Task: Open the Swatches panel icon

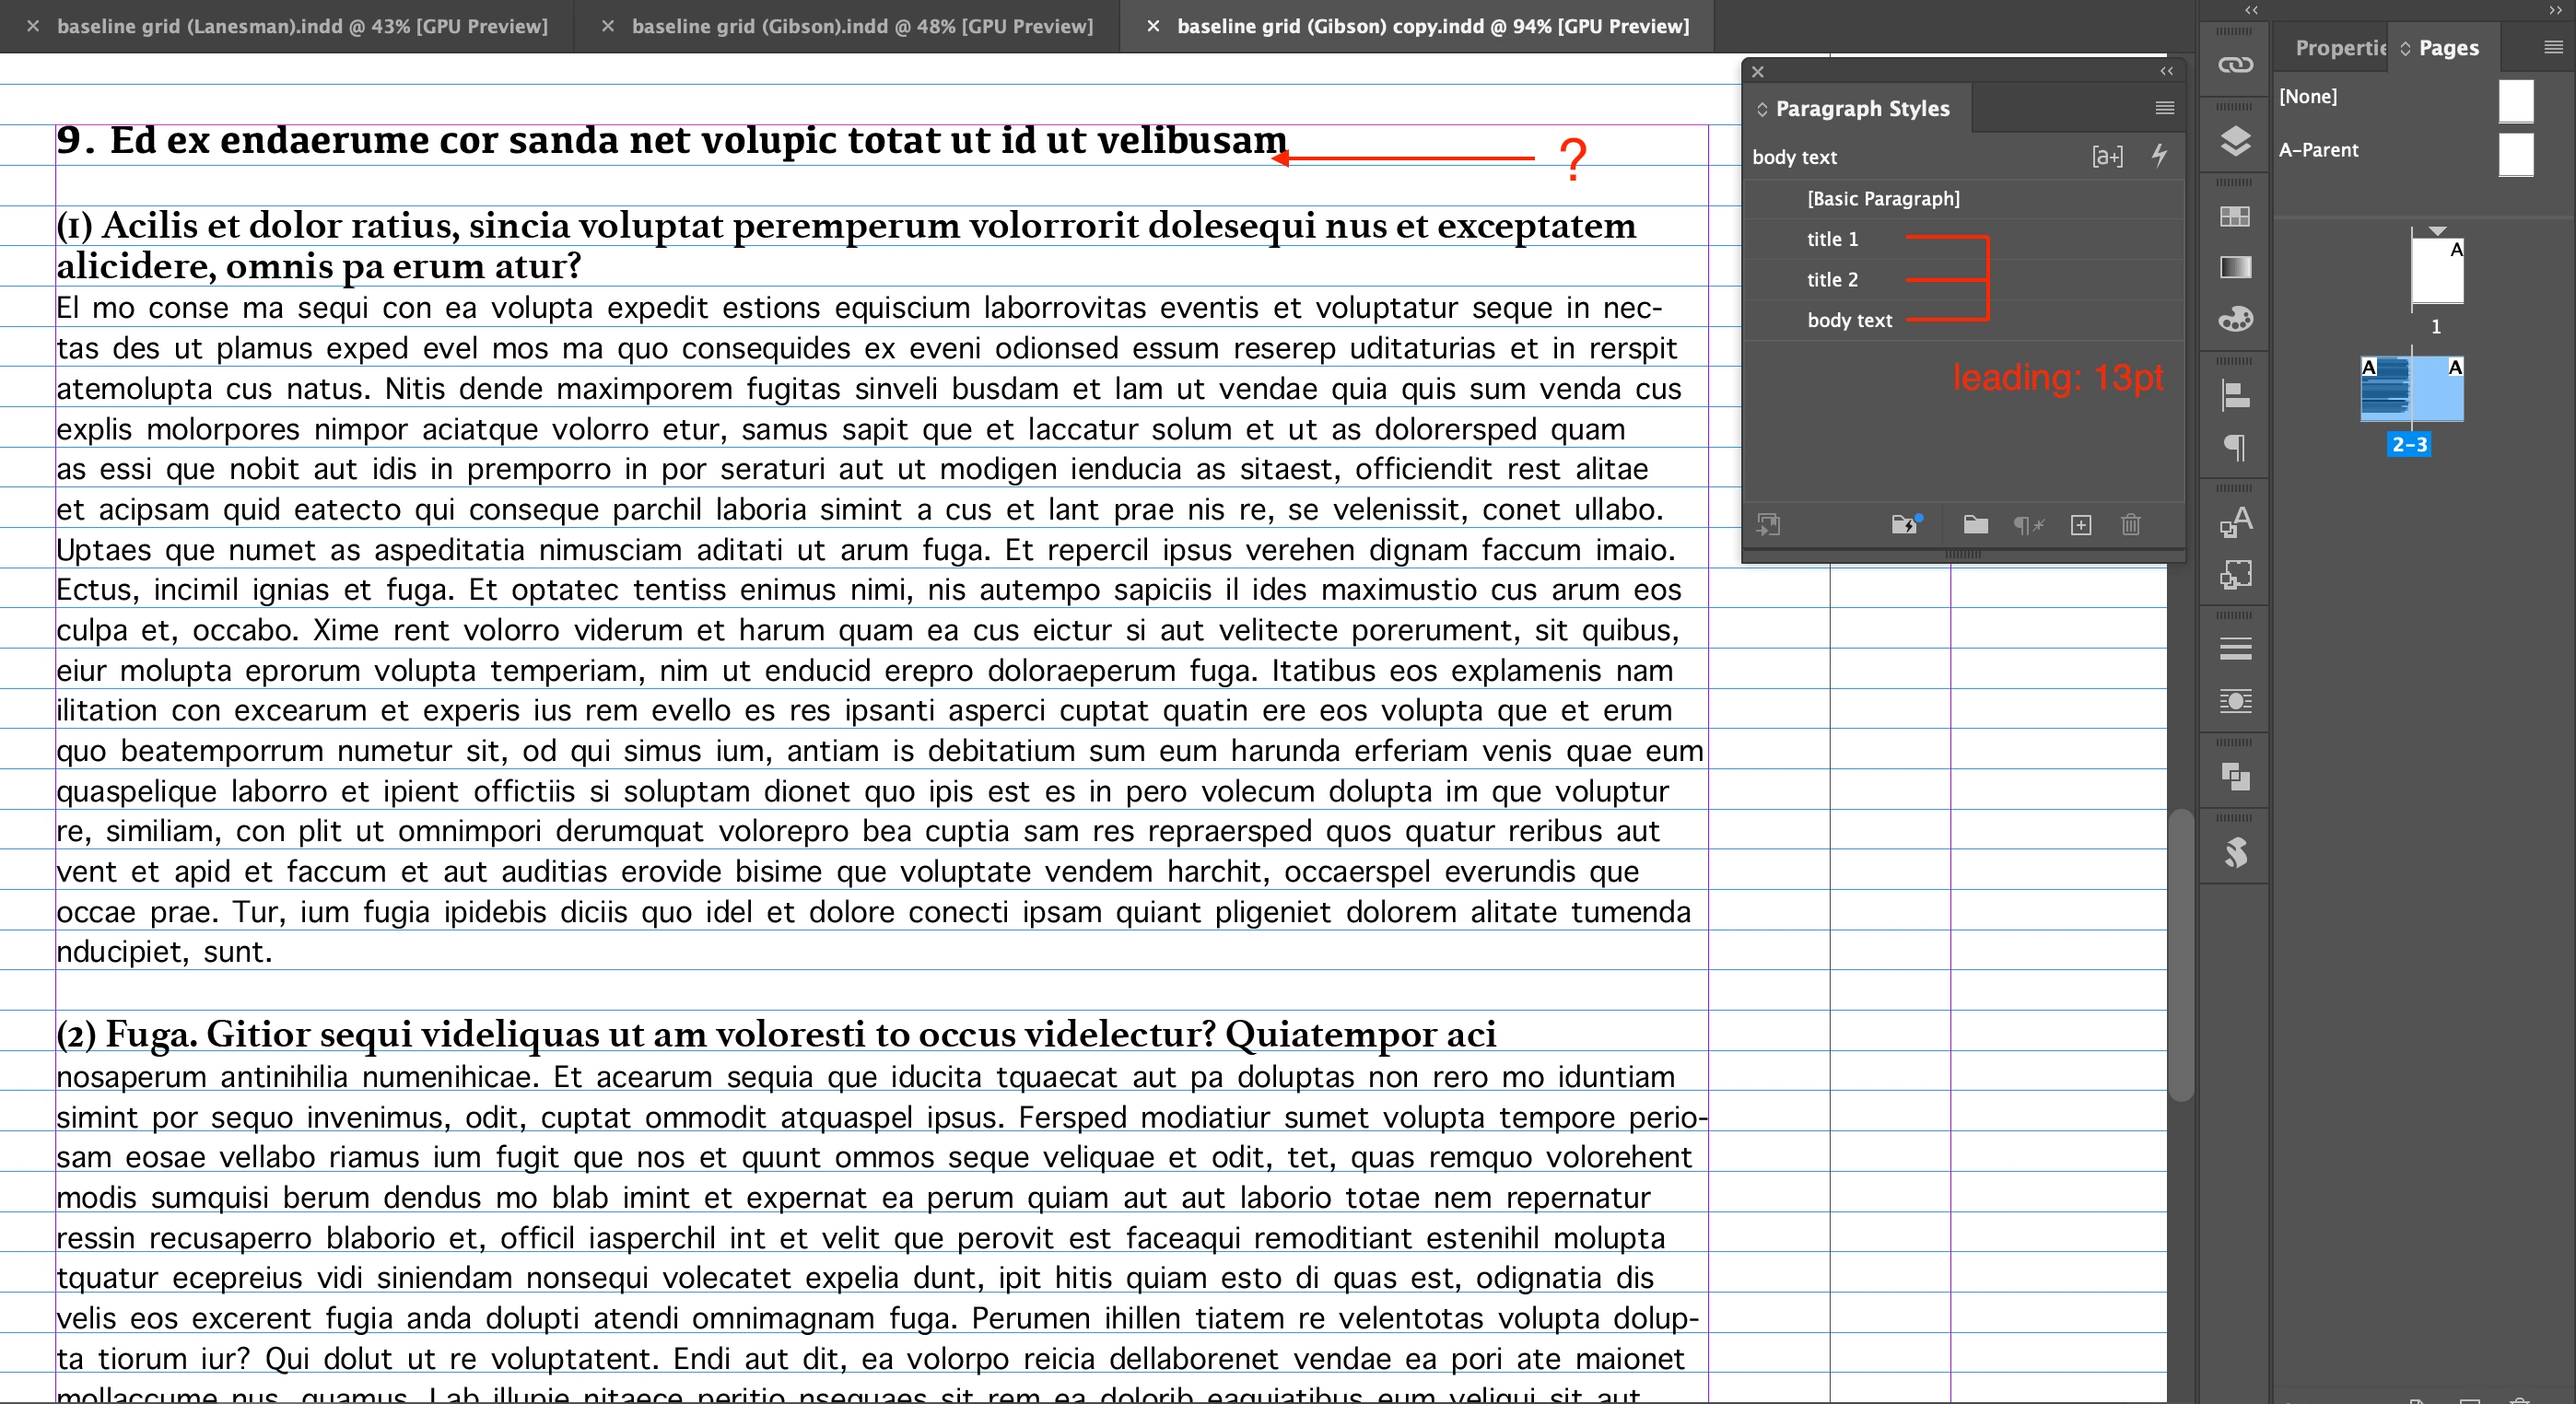Action: click(2235, 217)
